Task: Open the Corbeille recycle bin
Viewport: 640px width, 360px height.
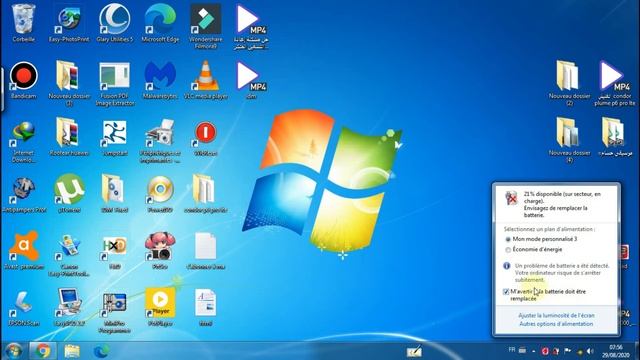Action: pos(23,22)
